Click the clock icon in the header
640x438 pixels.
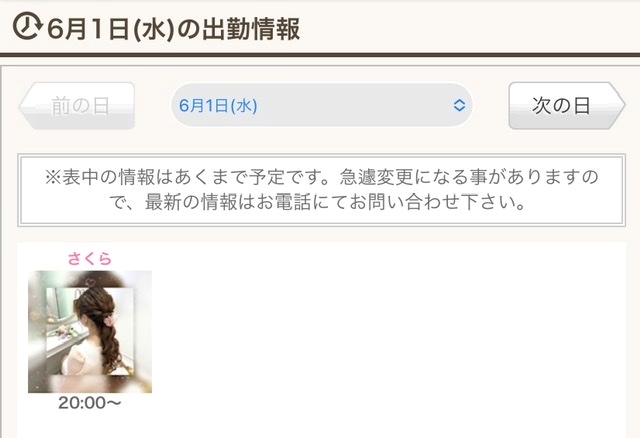[x=27, y=27]
